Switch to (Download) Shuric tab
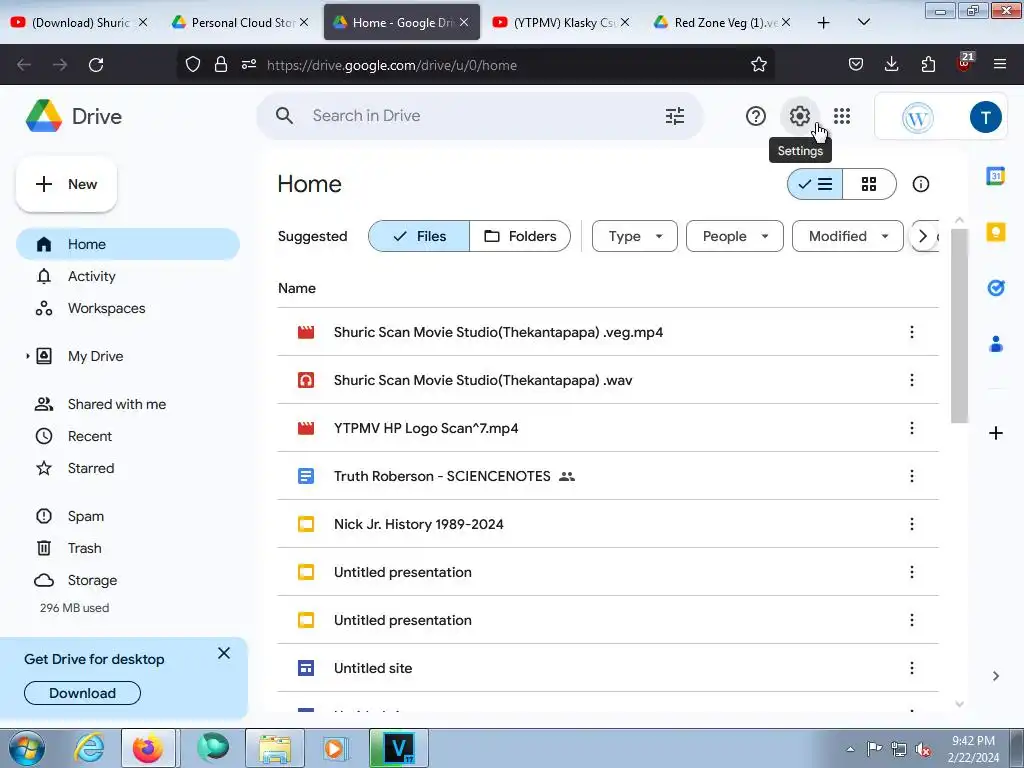 [80, 22]
